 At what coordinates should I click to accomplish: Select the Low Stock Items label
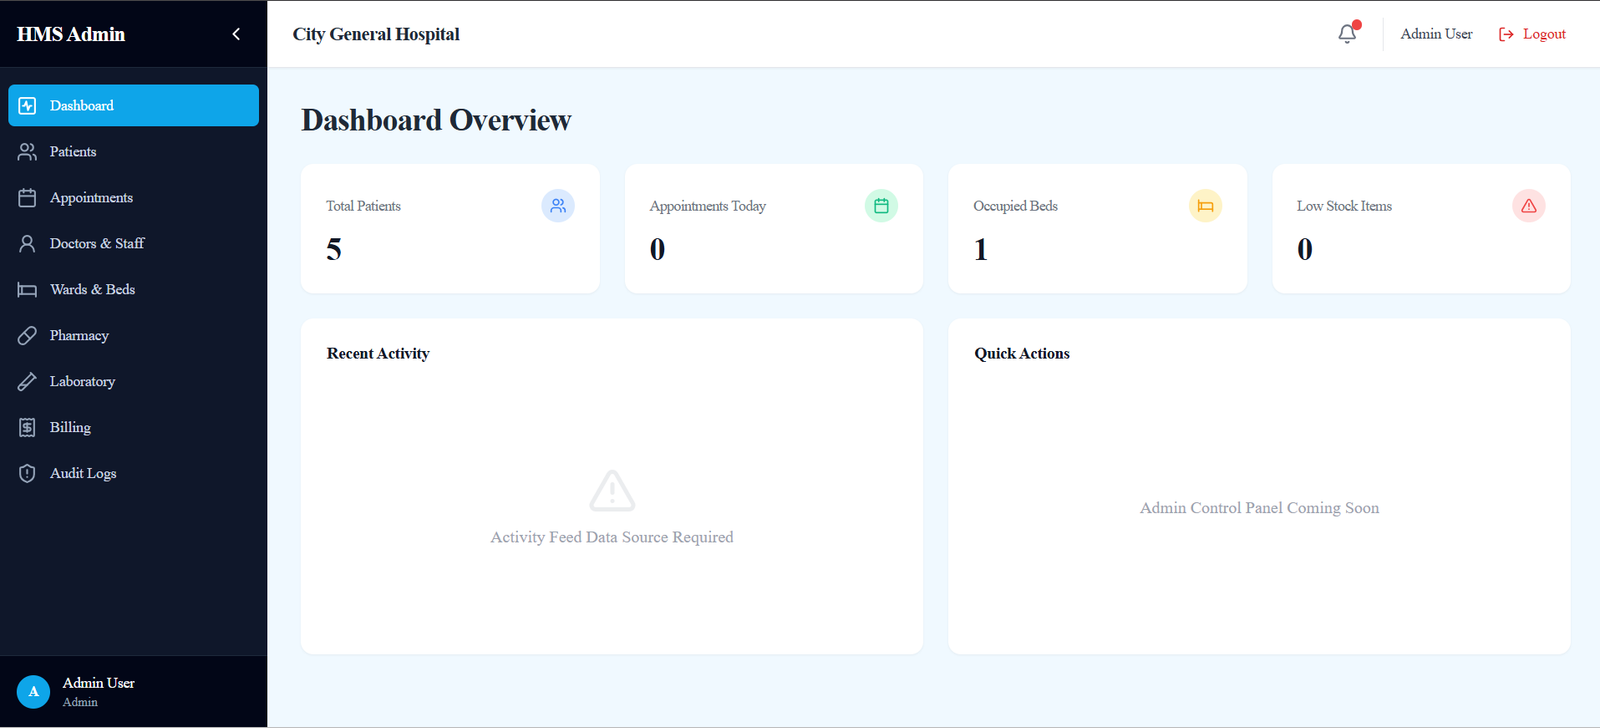[1344, 206]
